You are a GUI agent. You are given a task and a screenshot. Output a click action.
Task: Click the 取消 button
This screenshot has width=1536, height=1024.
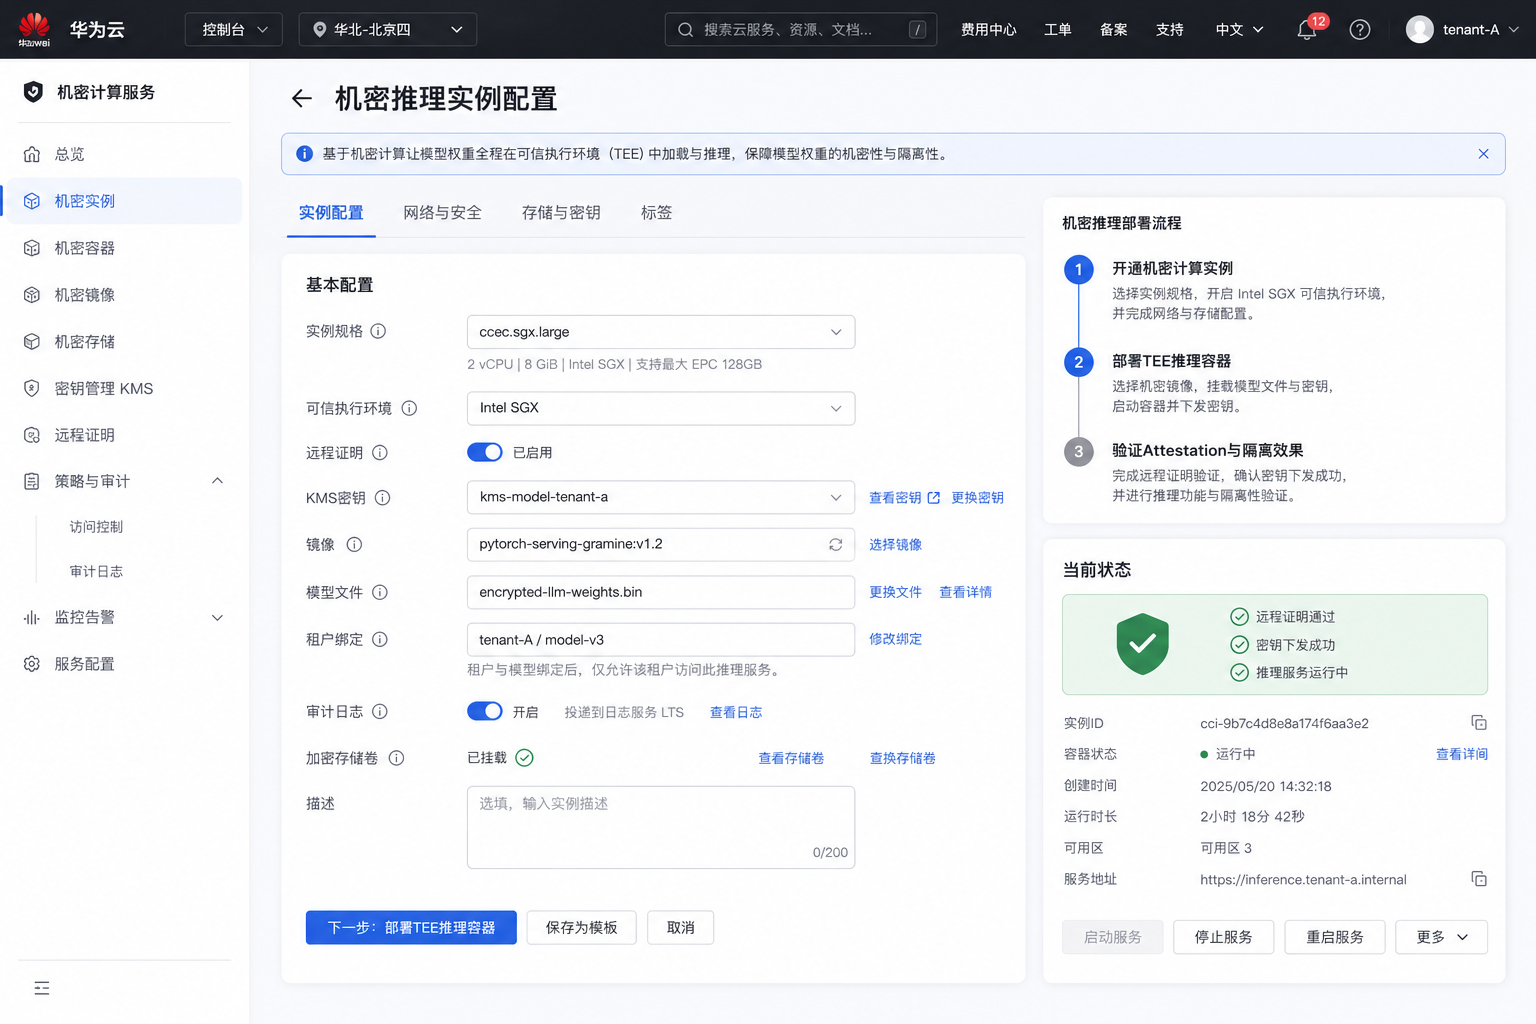[x=680, y=927]
